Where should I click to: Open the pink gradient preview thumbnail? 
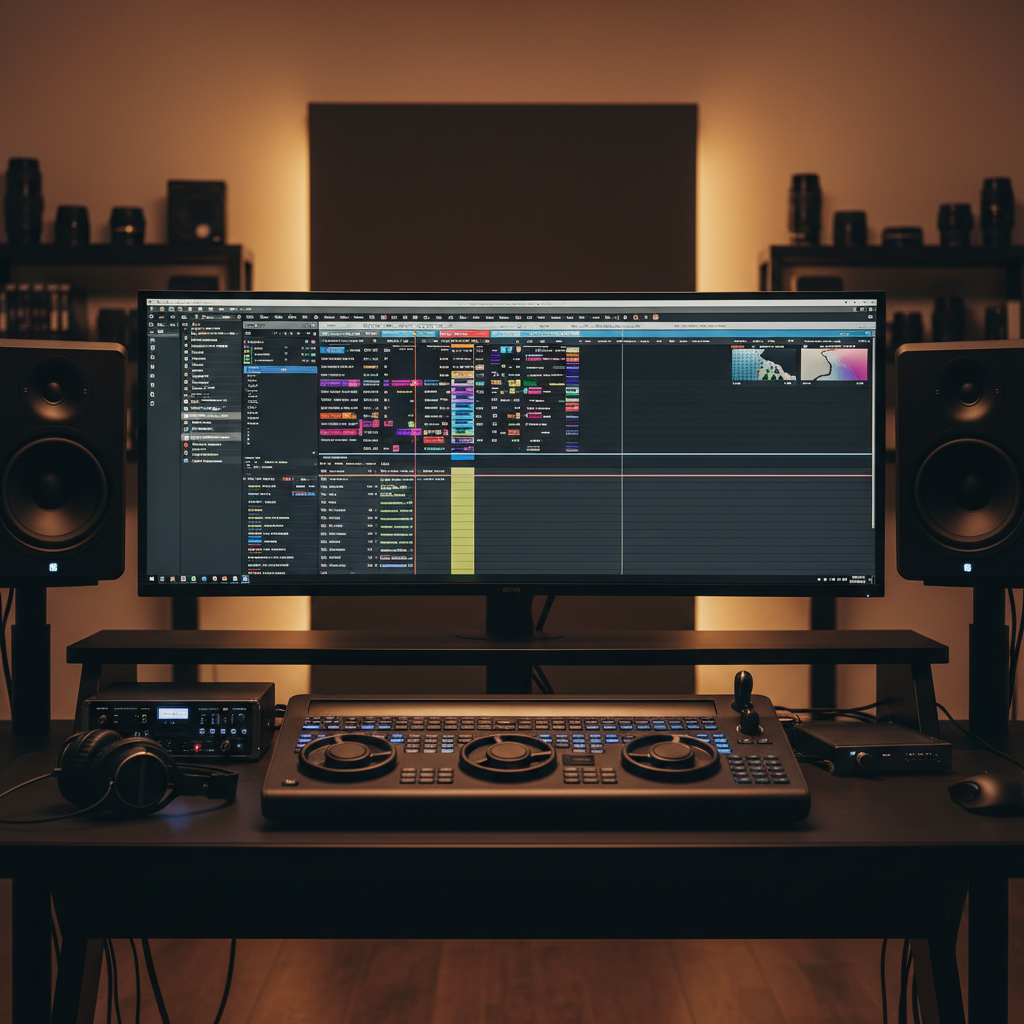834,364
